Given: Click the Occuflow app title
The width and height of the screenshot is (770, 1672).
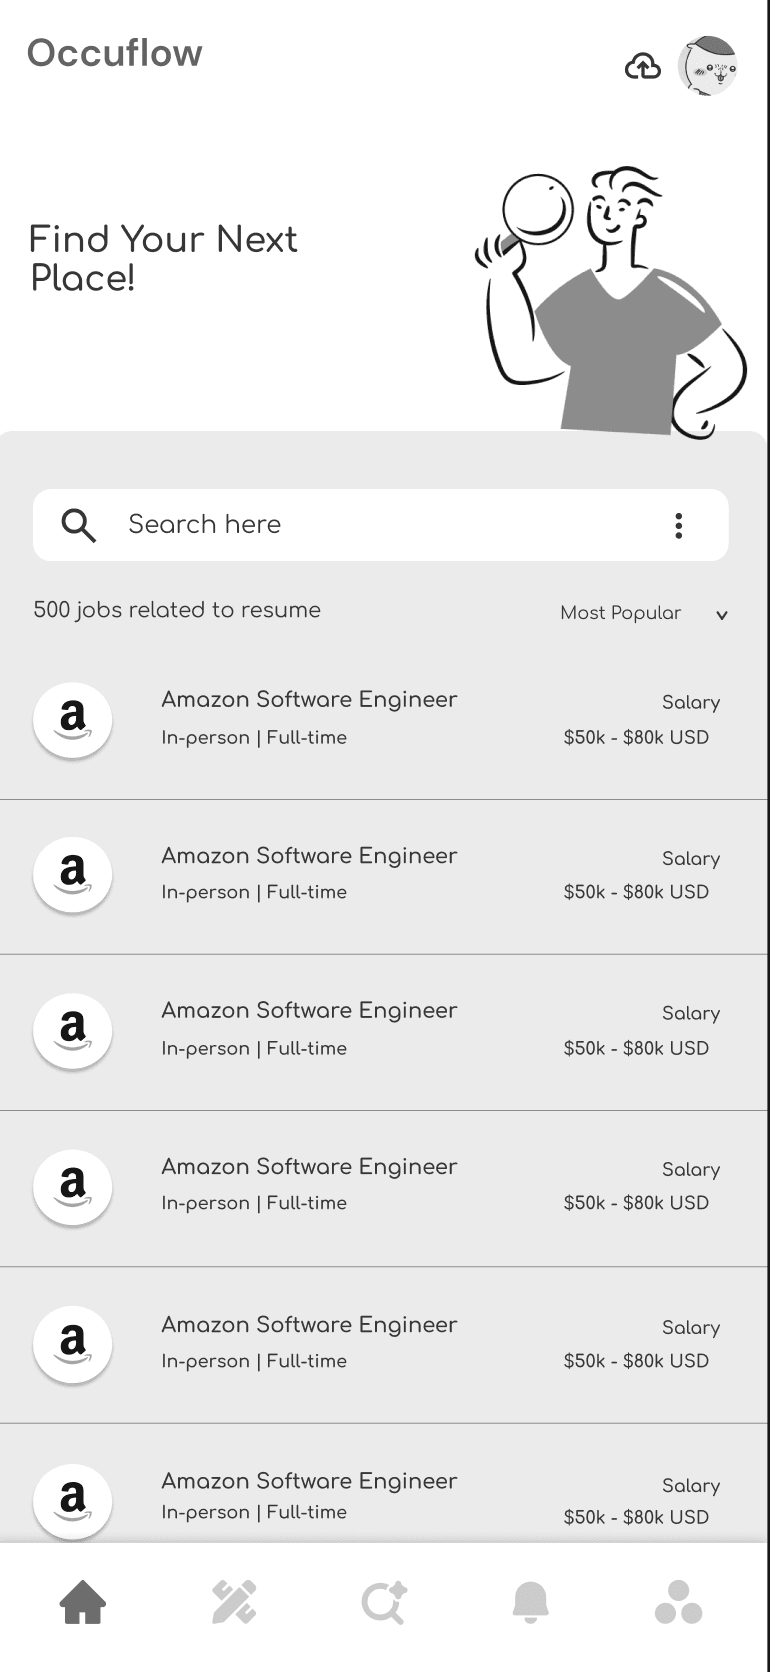Looking at the screenshot, I should [x=115, y=53].
